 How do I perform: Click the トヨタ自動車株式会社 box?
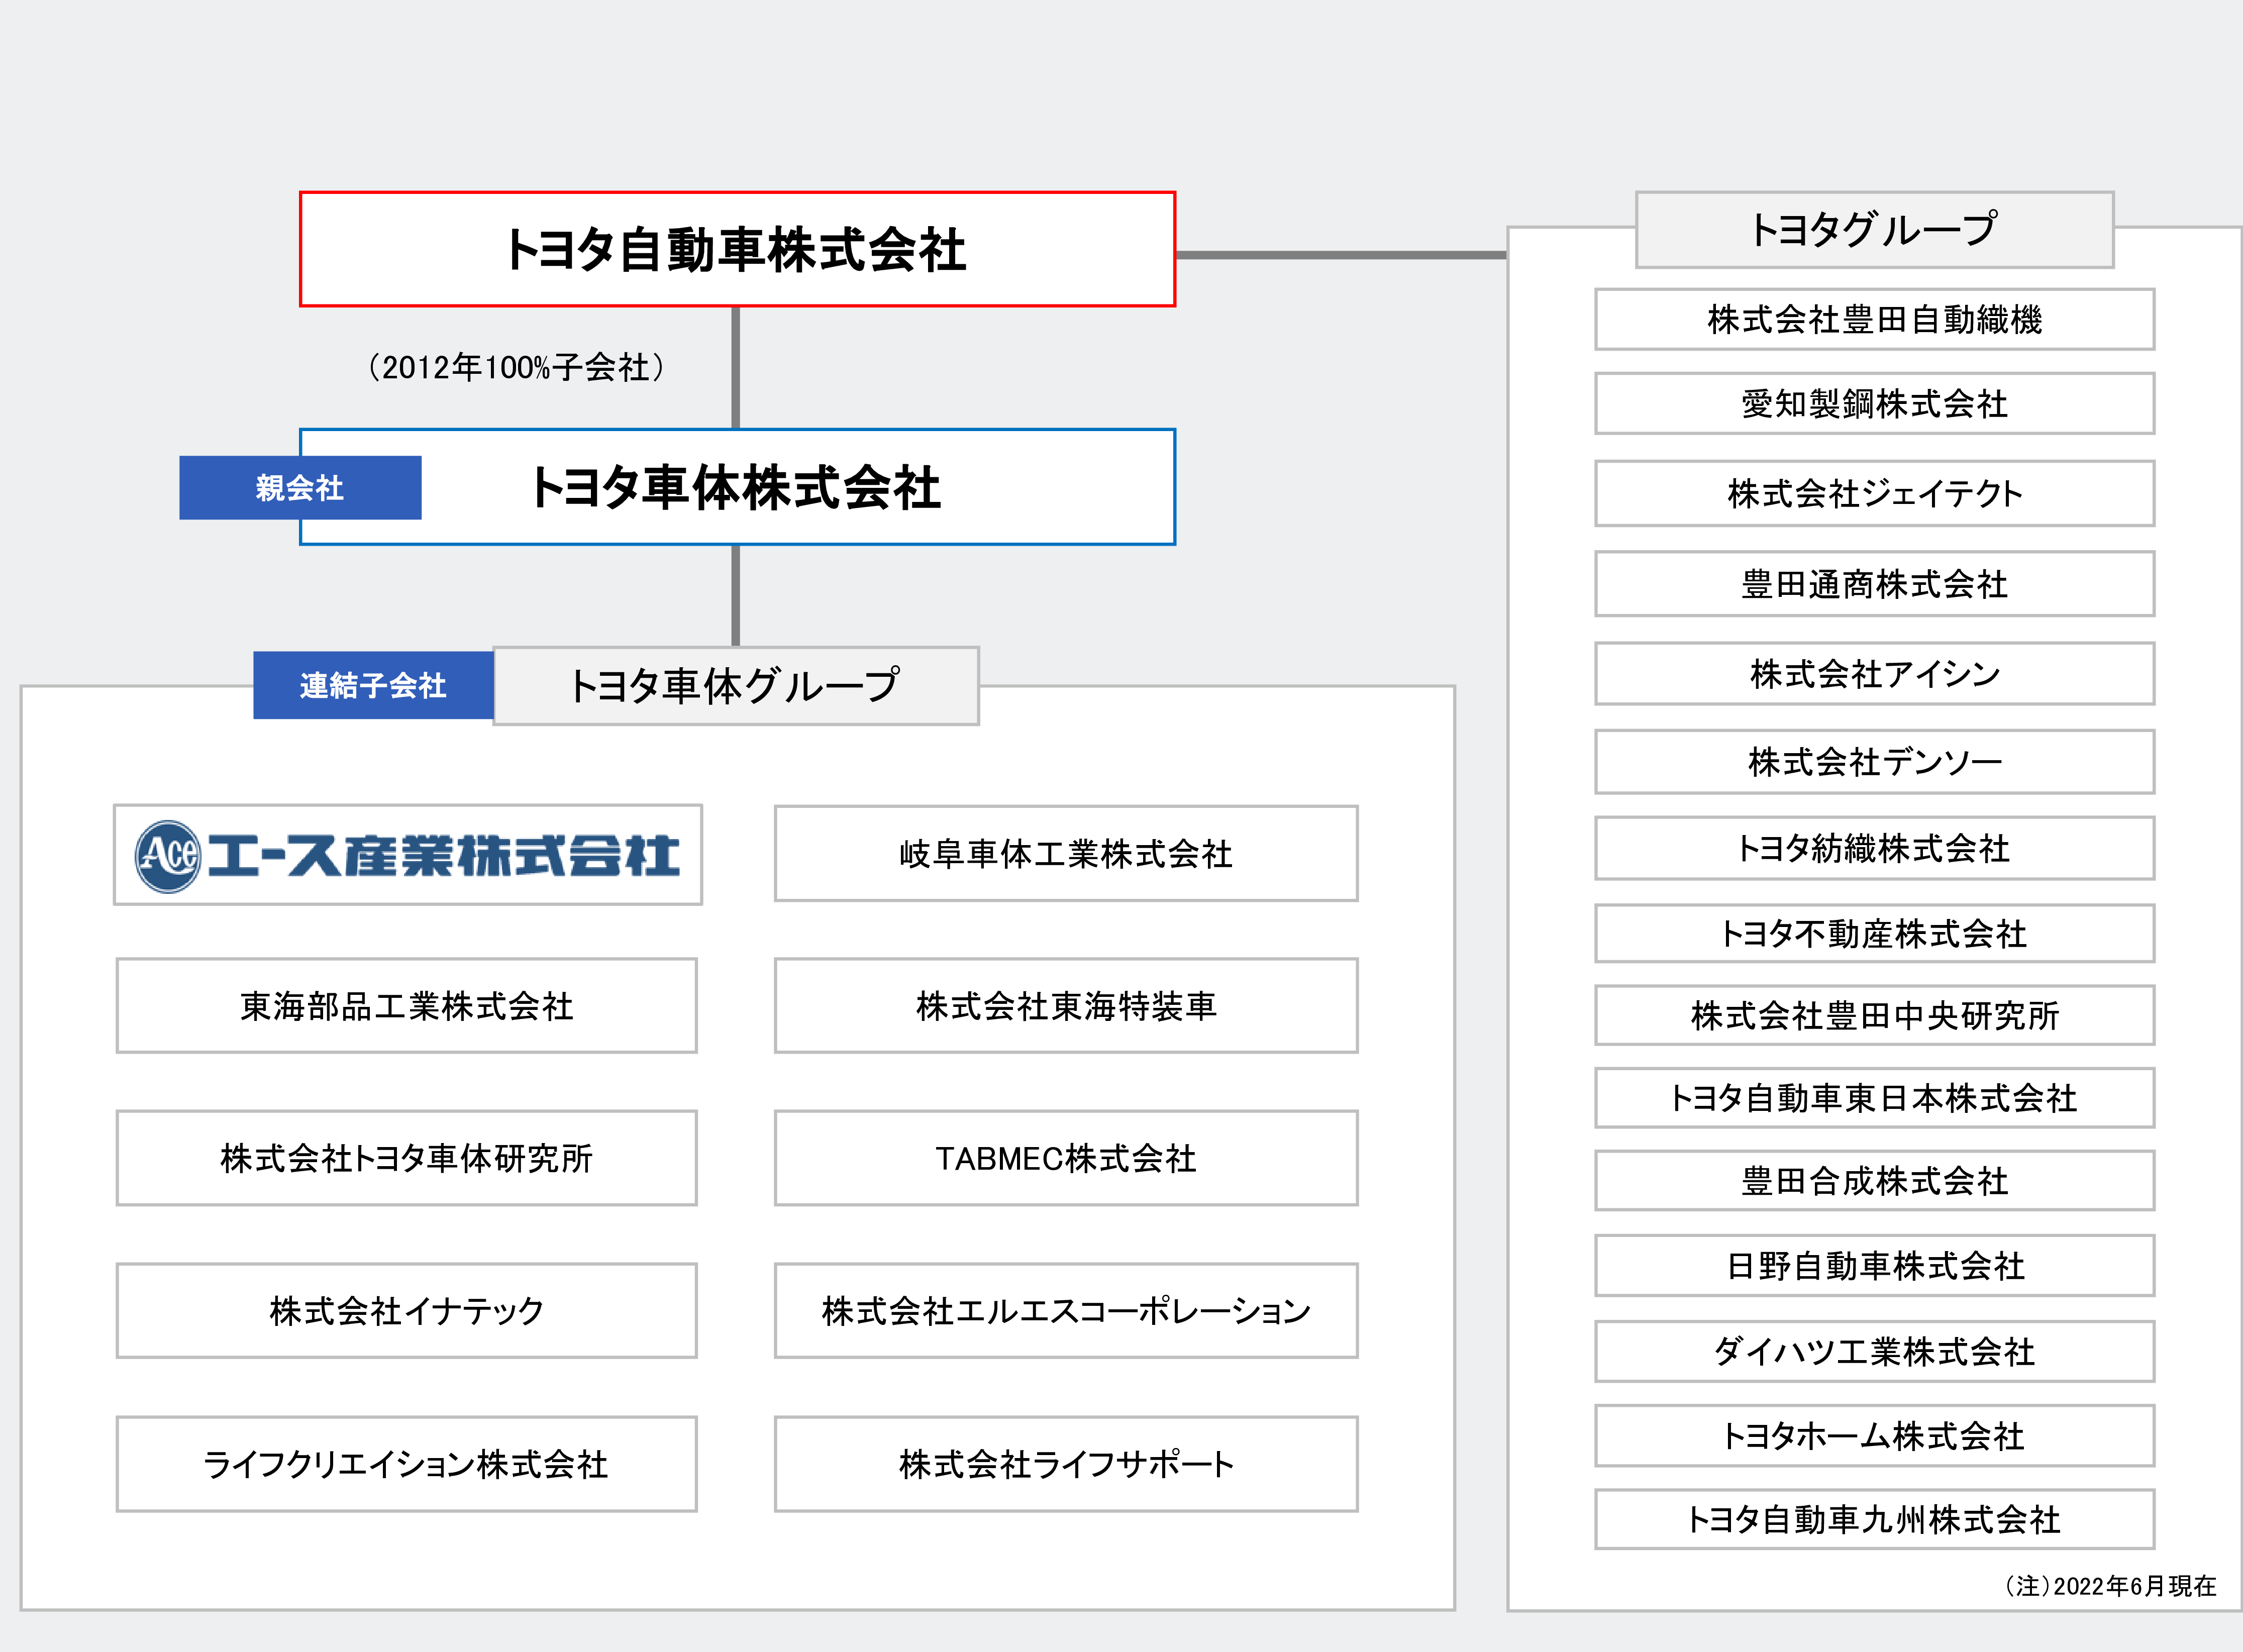click(x=737, y=249)
